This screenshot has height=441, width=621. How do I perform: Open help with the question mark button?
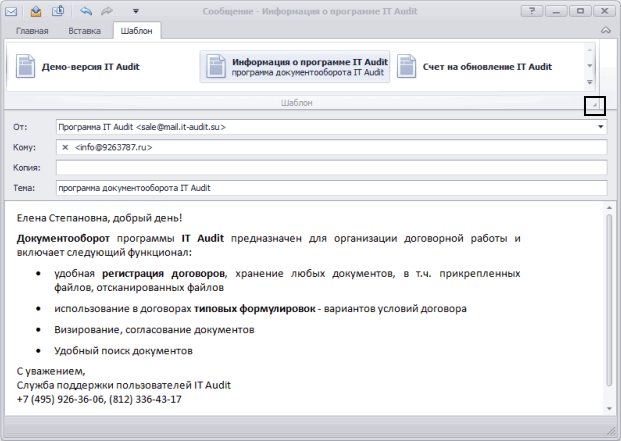click(531, 11)
